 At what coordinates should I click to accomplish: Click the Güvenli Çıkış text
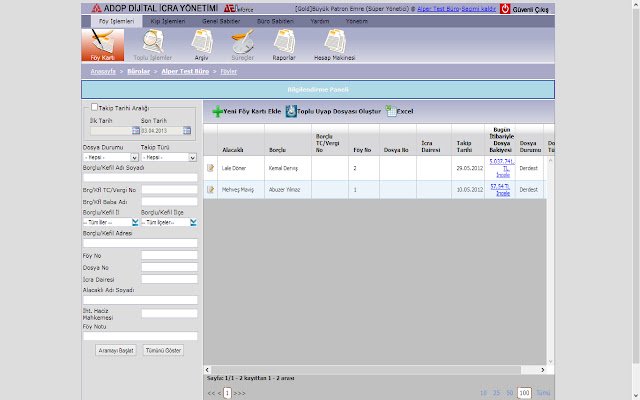click(531, 9)
